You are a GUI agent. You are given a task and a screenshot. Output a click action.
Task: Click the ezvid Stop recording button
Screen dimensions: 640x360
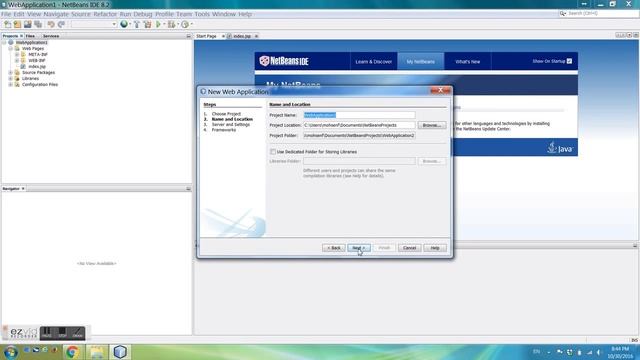point(62,333)
